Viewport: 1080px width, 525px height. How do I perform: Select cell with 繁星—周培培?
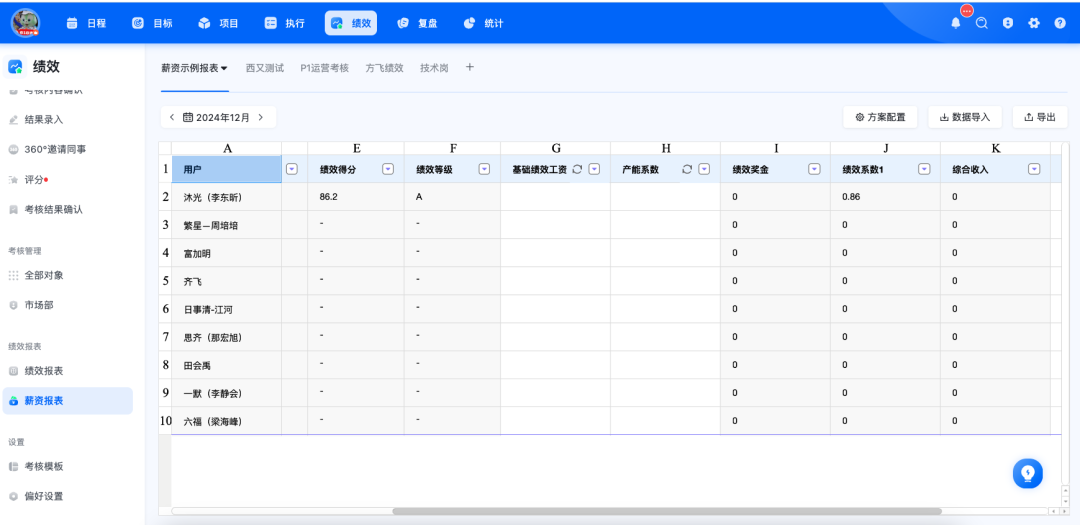227,225
